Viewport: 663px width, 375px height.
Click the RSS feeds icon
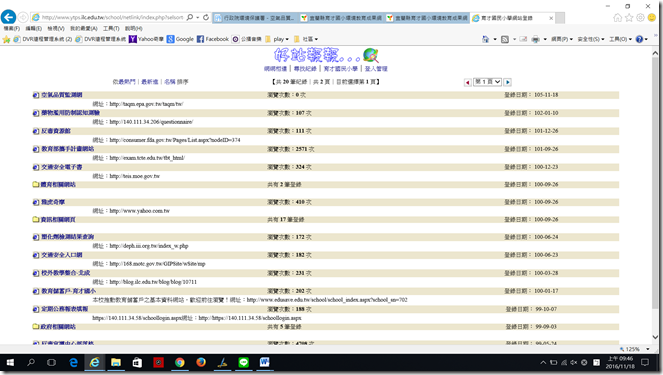click(505, 39)
